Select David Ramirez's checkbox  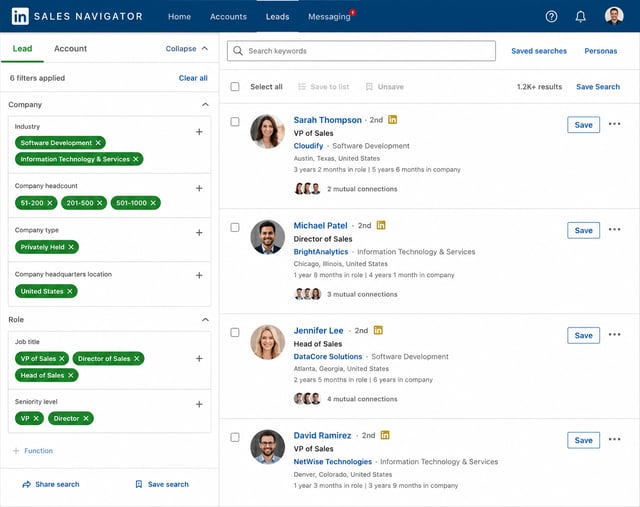235,437
